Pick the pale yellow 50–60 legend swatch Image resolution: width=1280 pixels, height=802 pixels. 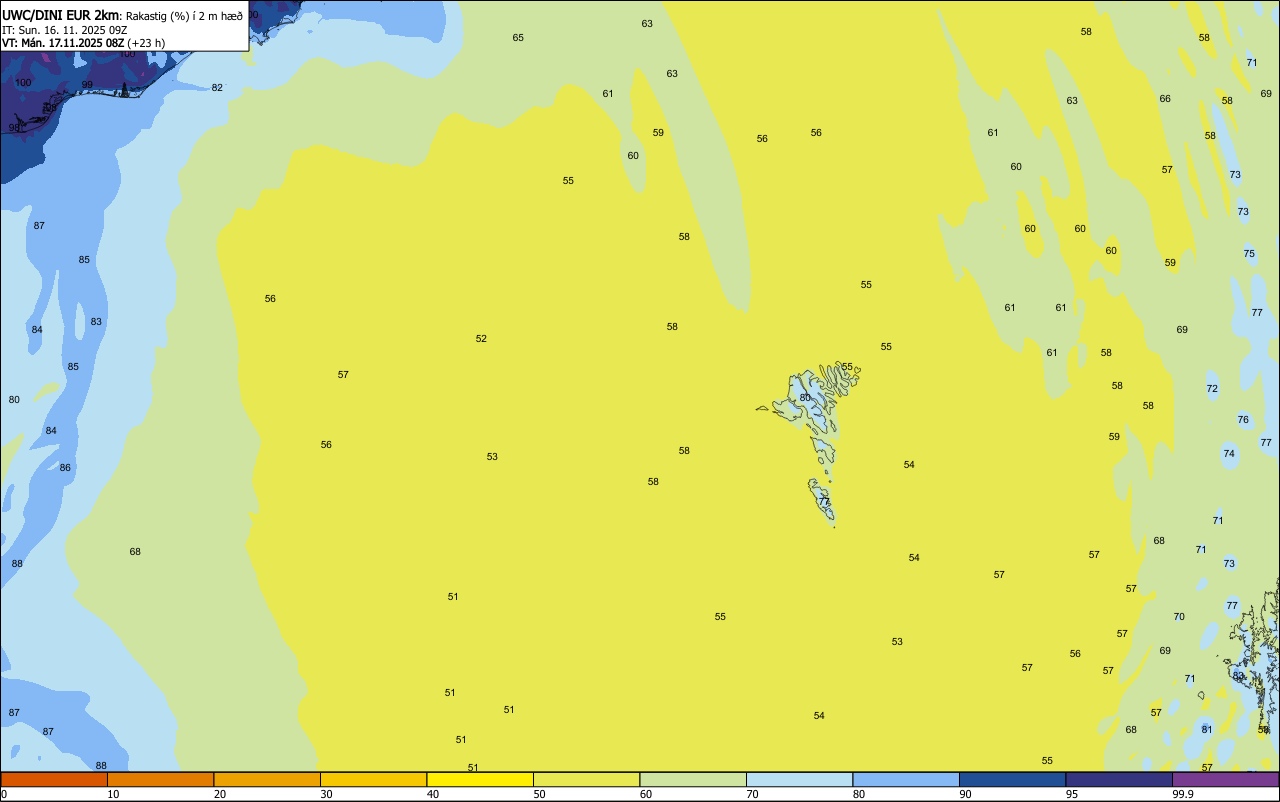586,779
